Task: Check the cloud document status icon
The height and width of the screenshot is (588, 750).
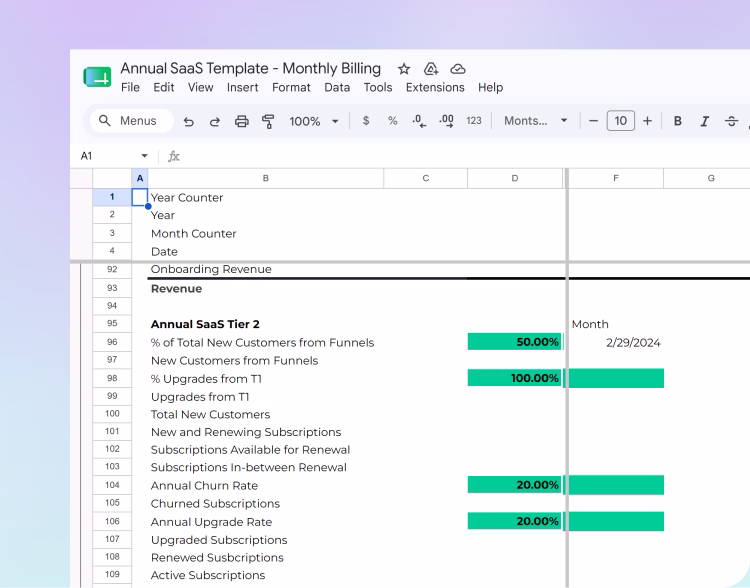Action: coord(458,69)
